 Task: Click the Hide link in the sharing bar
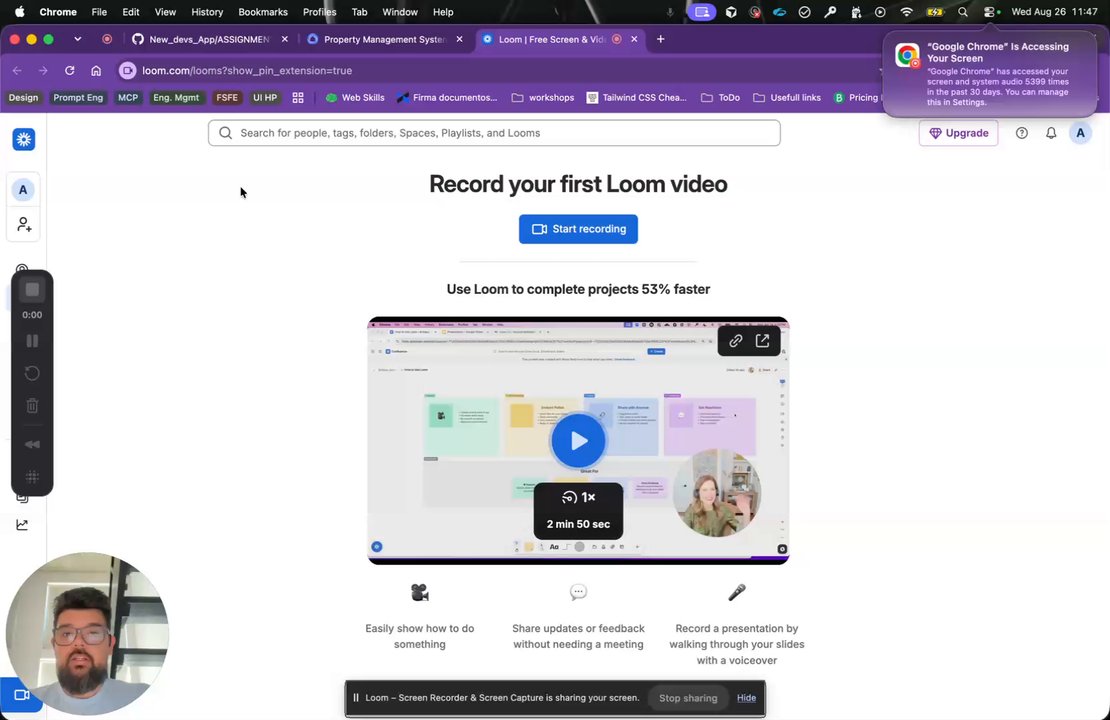pos(746,698)
